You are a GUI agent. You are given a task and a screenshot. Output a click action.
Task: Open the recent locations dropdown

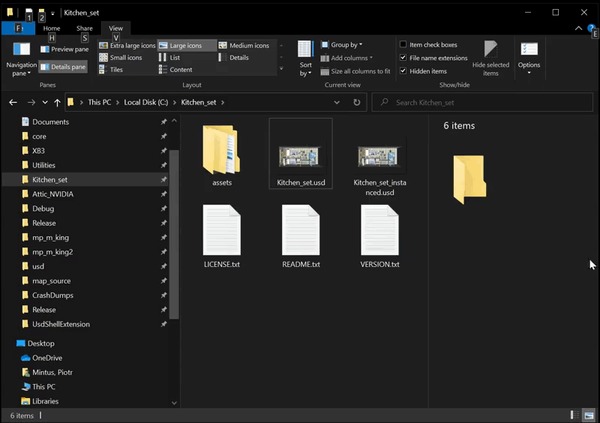[45, 103]
